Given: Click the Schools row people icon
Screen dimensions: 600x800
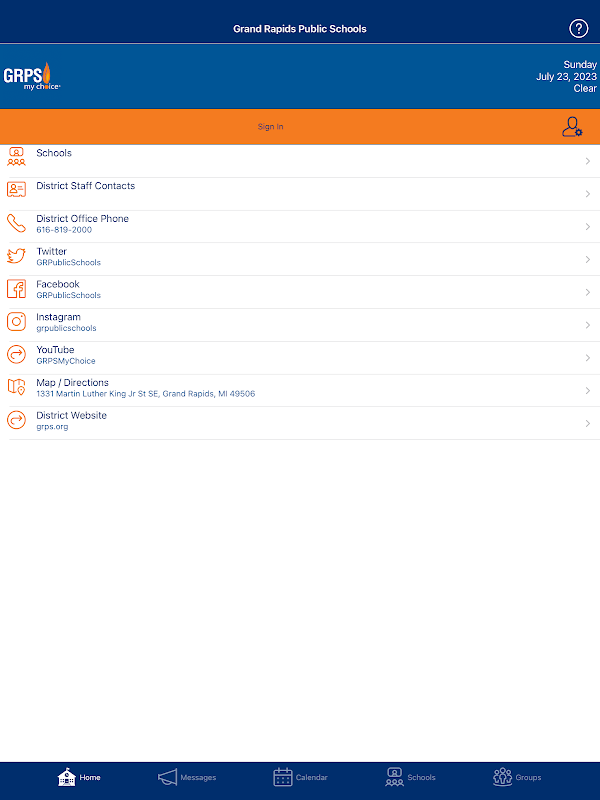Looking at the screenshot, I should coord(16,157).
